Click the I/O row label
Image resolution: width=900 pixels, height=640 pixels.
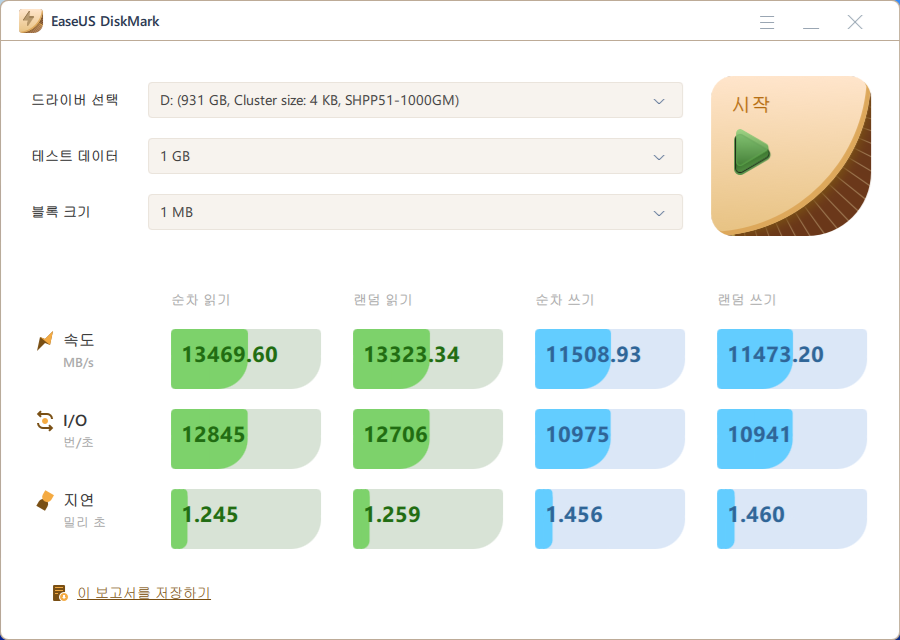pyautogui.click(x=75, y=421)
